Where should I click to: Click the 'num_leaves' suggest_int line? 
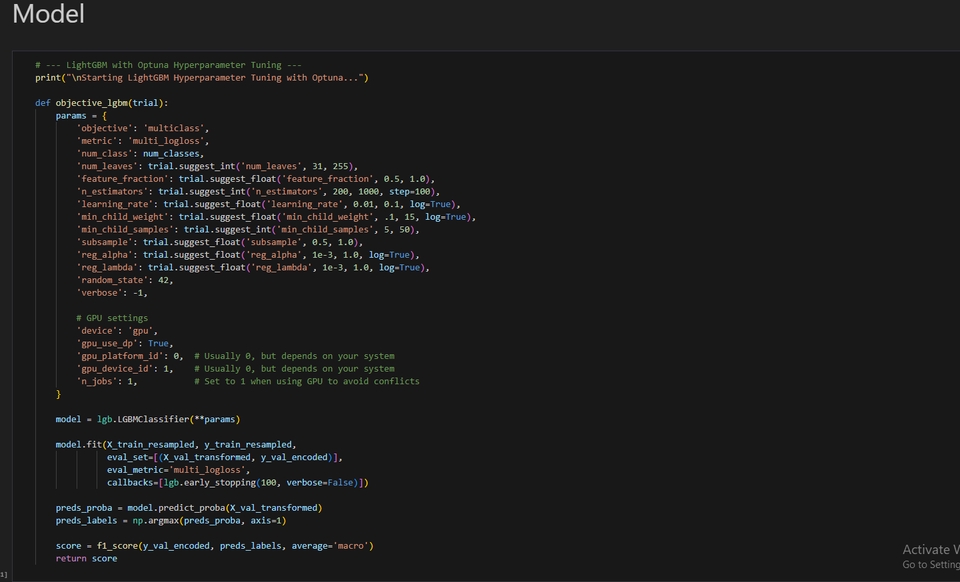(217, 166)
